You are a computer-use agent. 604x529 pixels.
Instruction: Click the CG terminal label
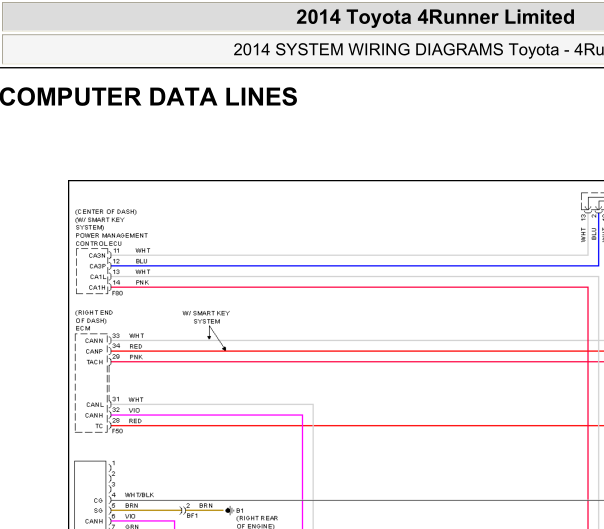[98, 500]
